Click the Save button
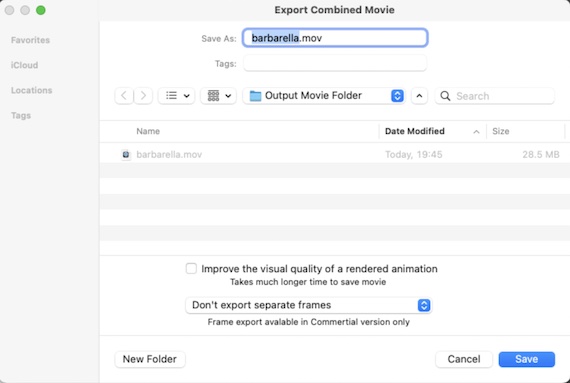The image size is (570, 383). 526,359
